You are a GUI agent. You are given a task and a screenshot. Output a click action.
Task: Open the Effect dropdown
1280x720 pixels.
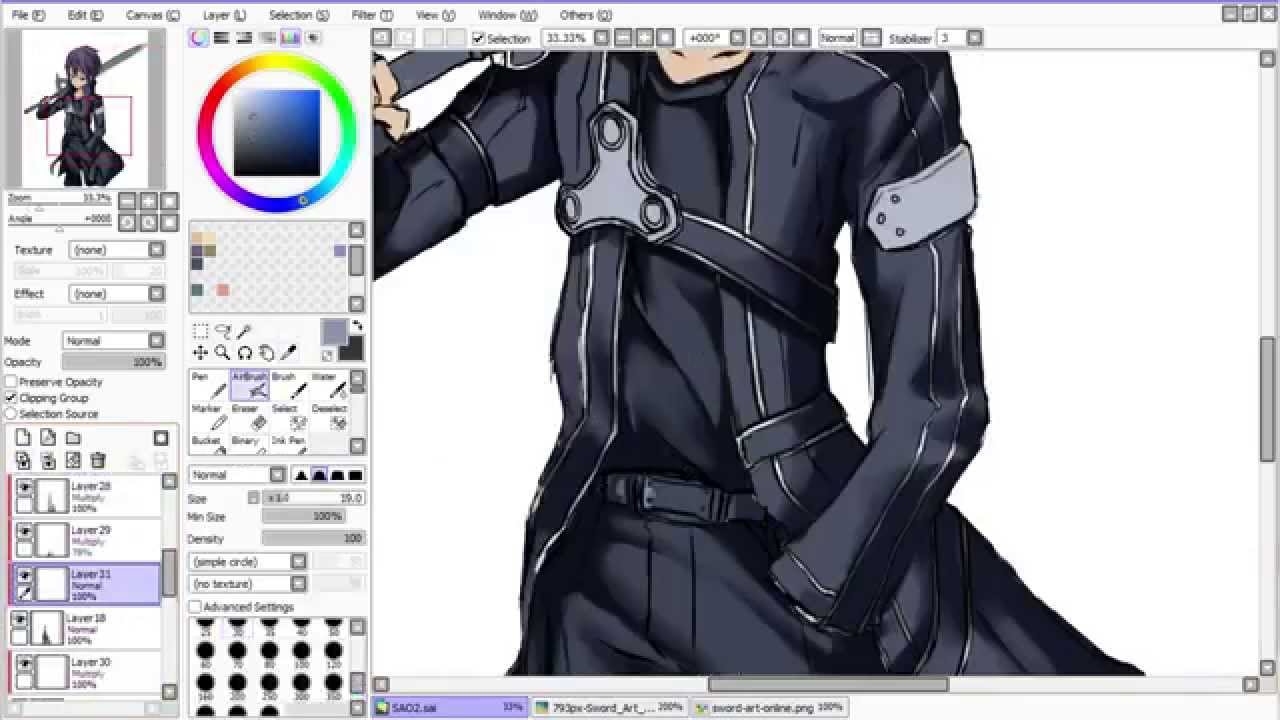tap(117, 294)
